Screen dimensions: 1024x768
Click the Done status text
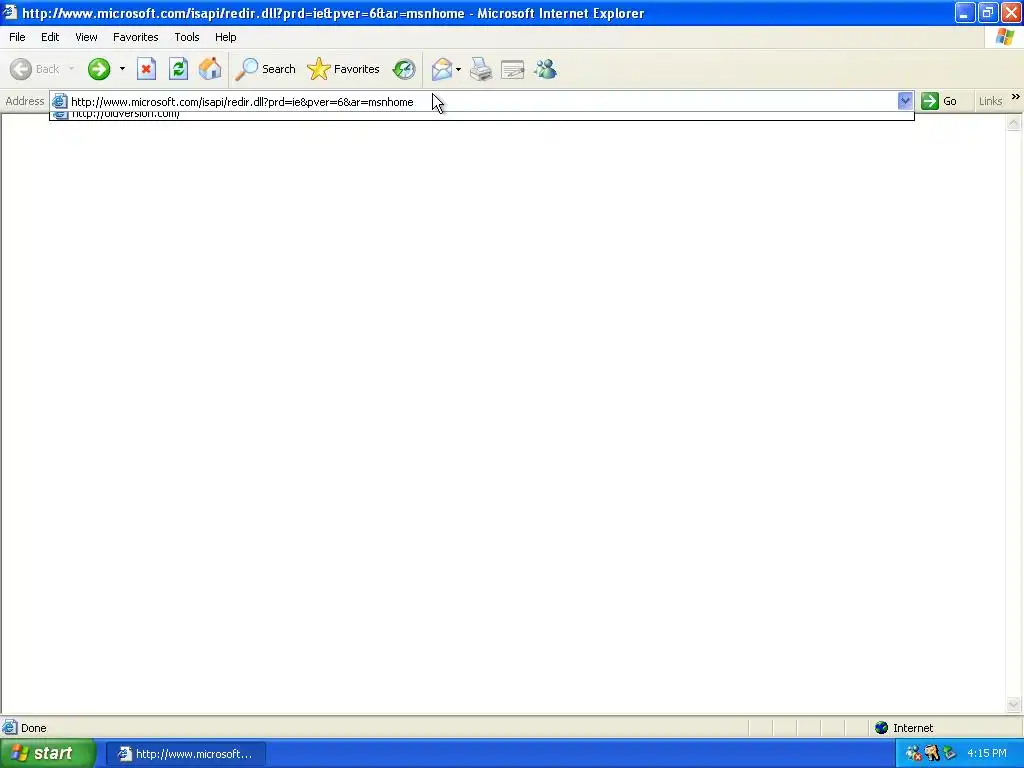33,728
